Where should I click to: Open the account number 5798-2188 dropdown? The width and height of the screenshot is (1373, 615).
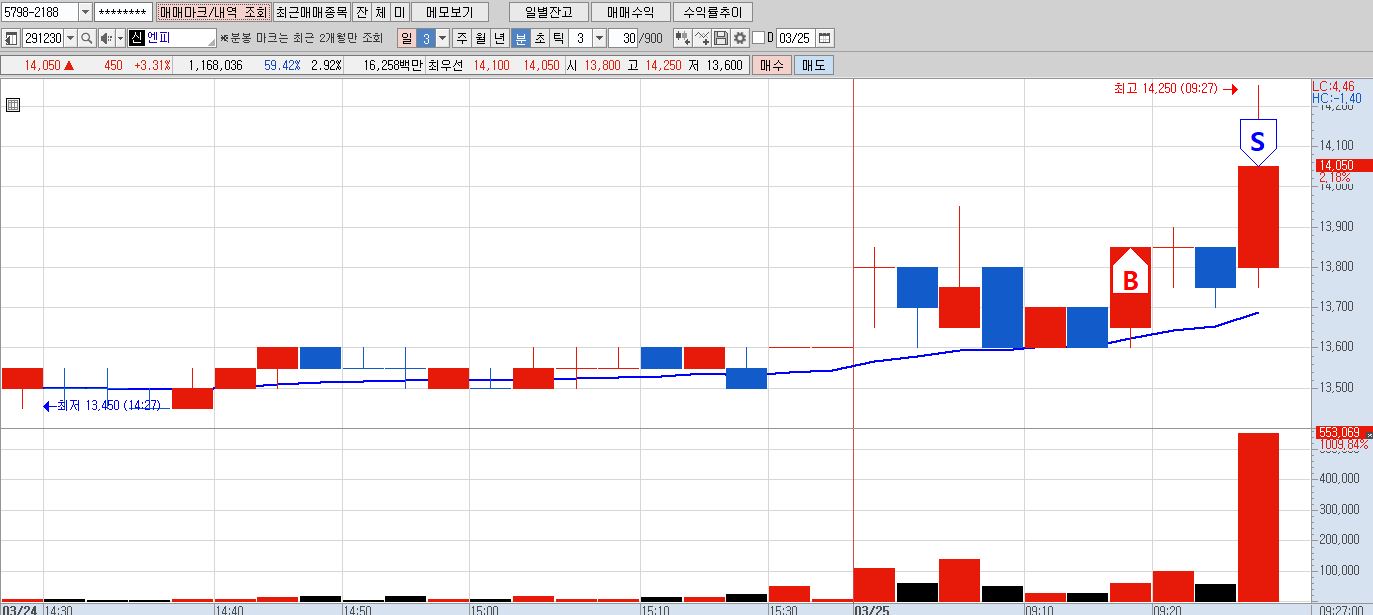click(x=84, y=12)
